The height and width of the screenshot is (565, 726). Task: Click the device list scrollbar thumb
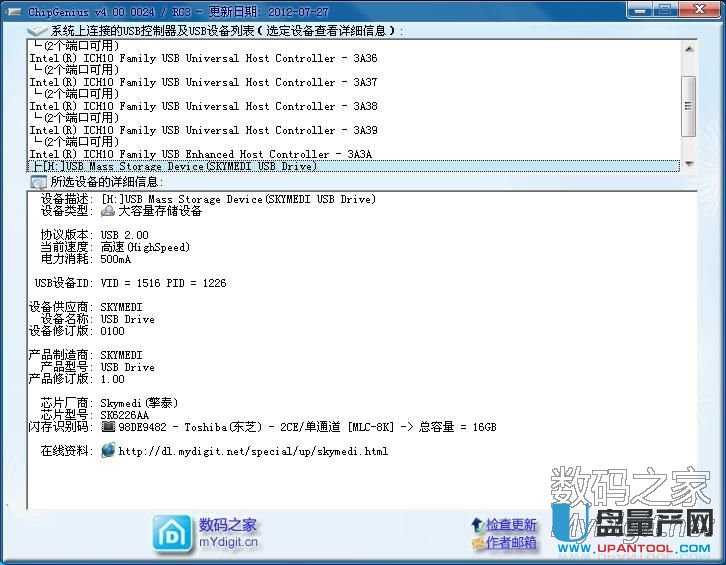pos(688,105)
